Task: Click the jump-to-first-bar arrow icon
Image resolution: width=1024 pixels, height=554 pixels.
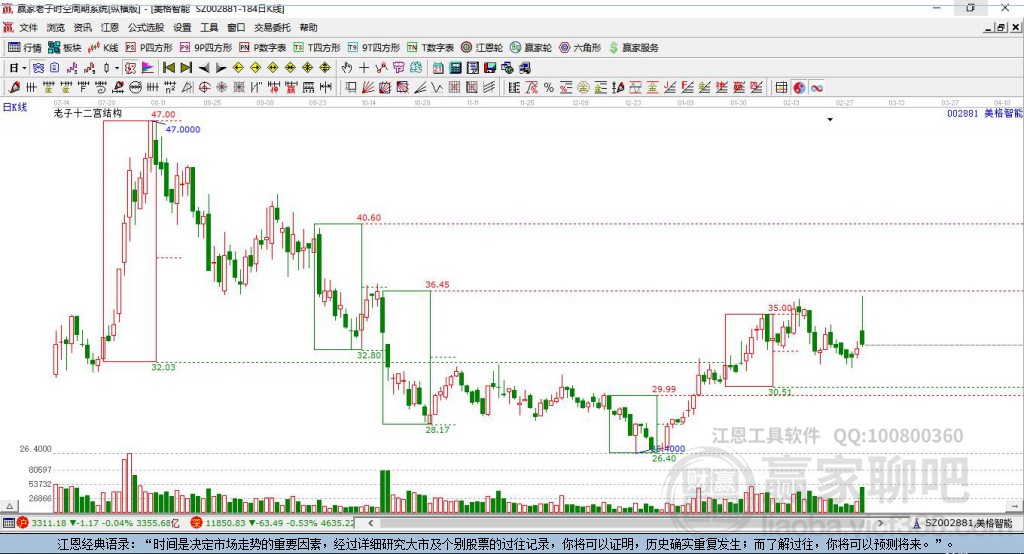Action: pos(168,67)
